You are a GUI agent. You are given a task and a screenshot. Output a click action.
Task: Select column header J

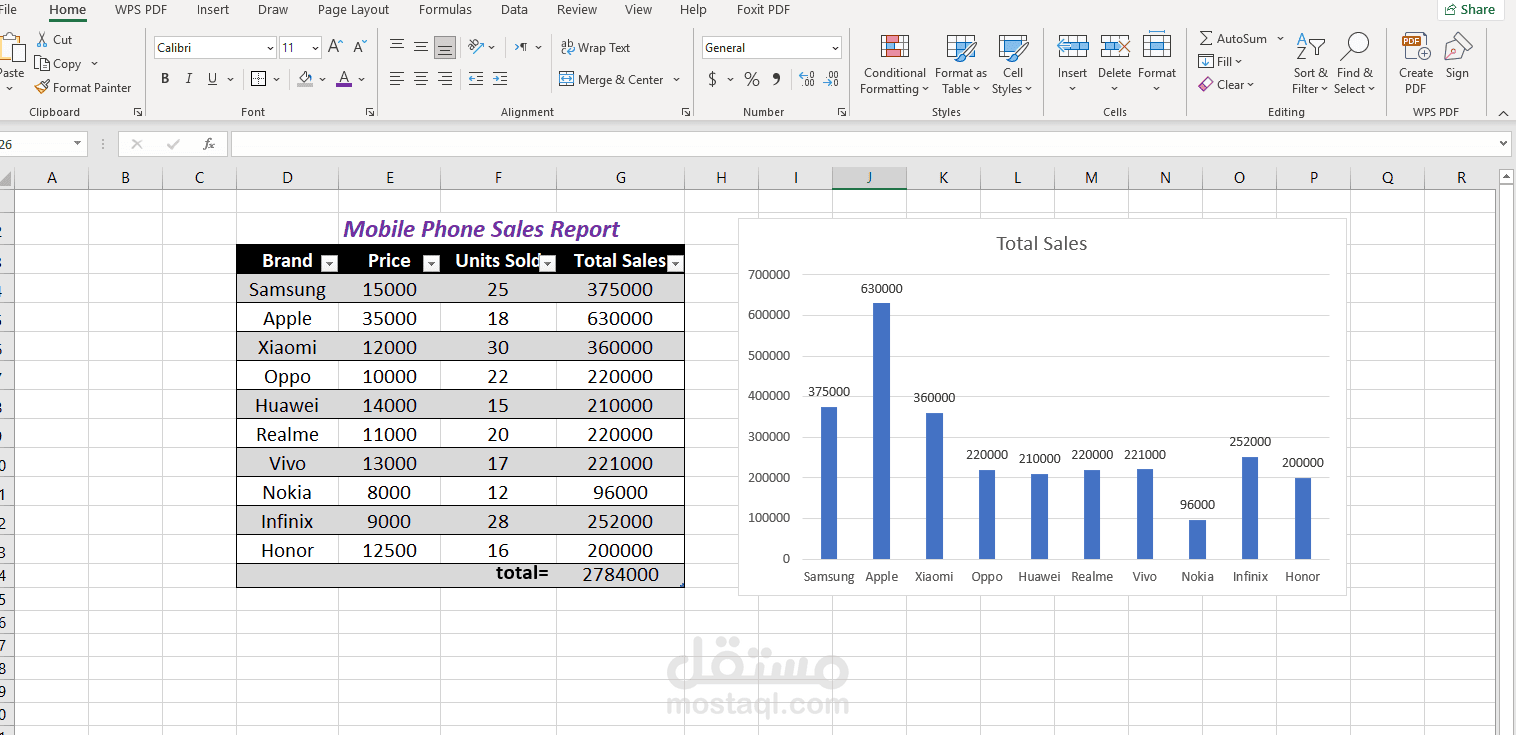click(x=869, y=178)
